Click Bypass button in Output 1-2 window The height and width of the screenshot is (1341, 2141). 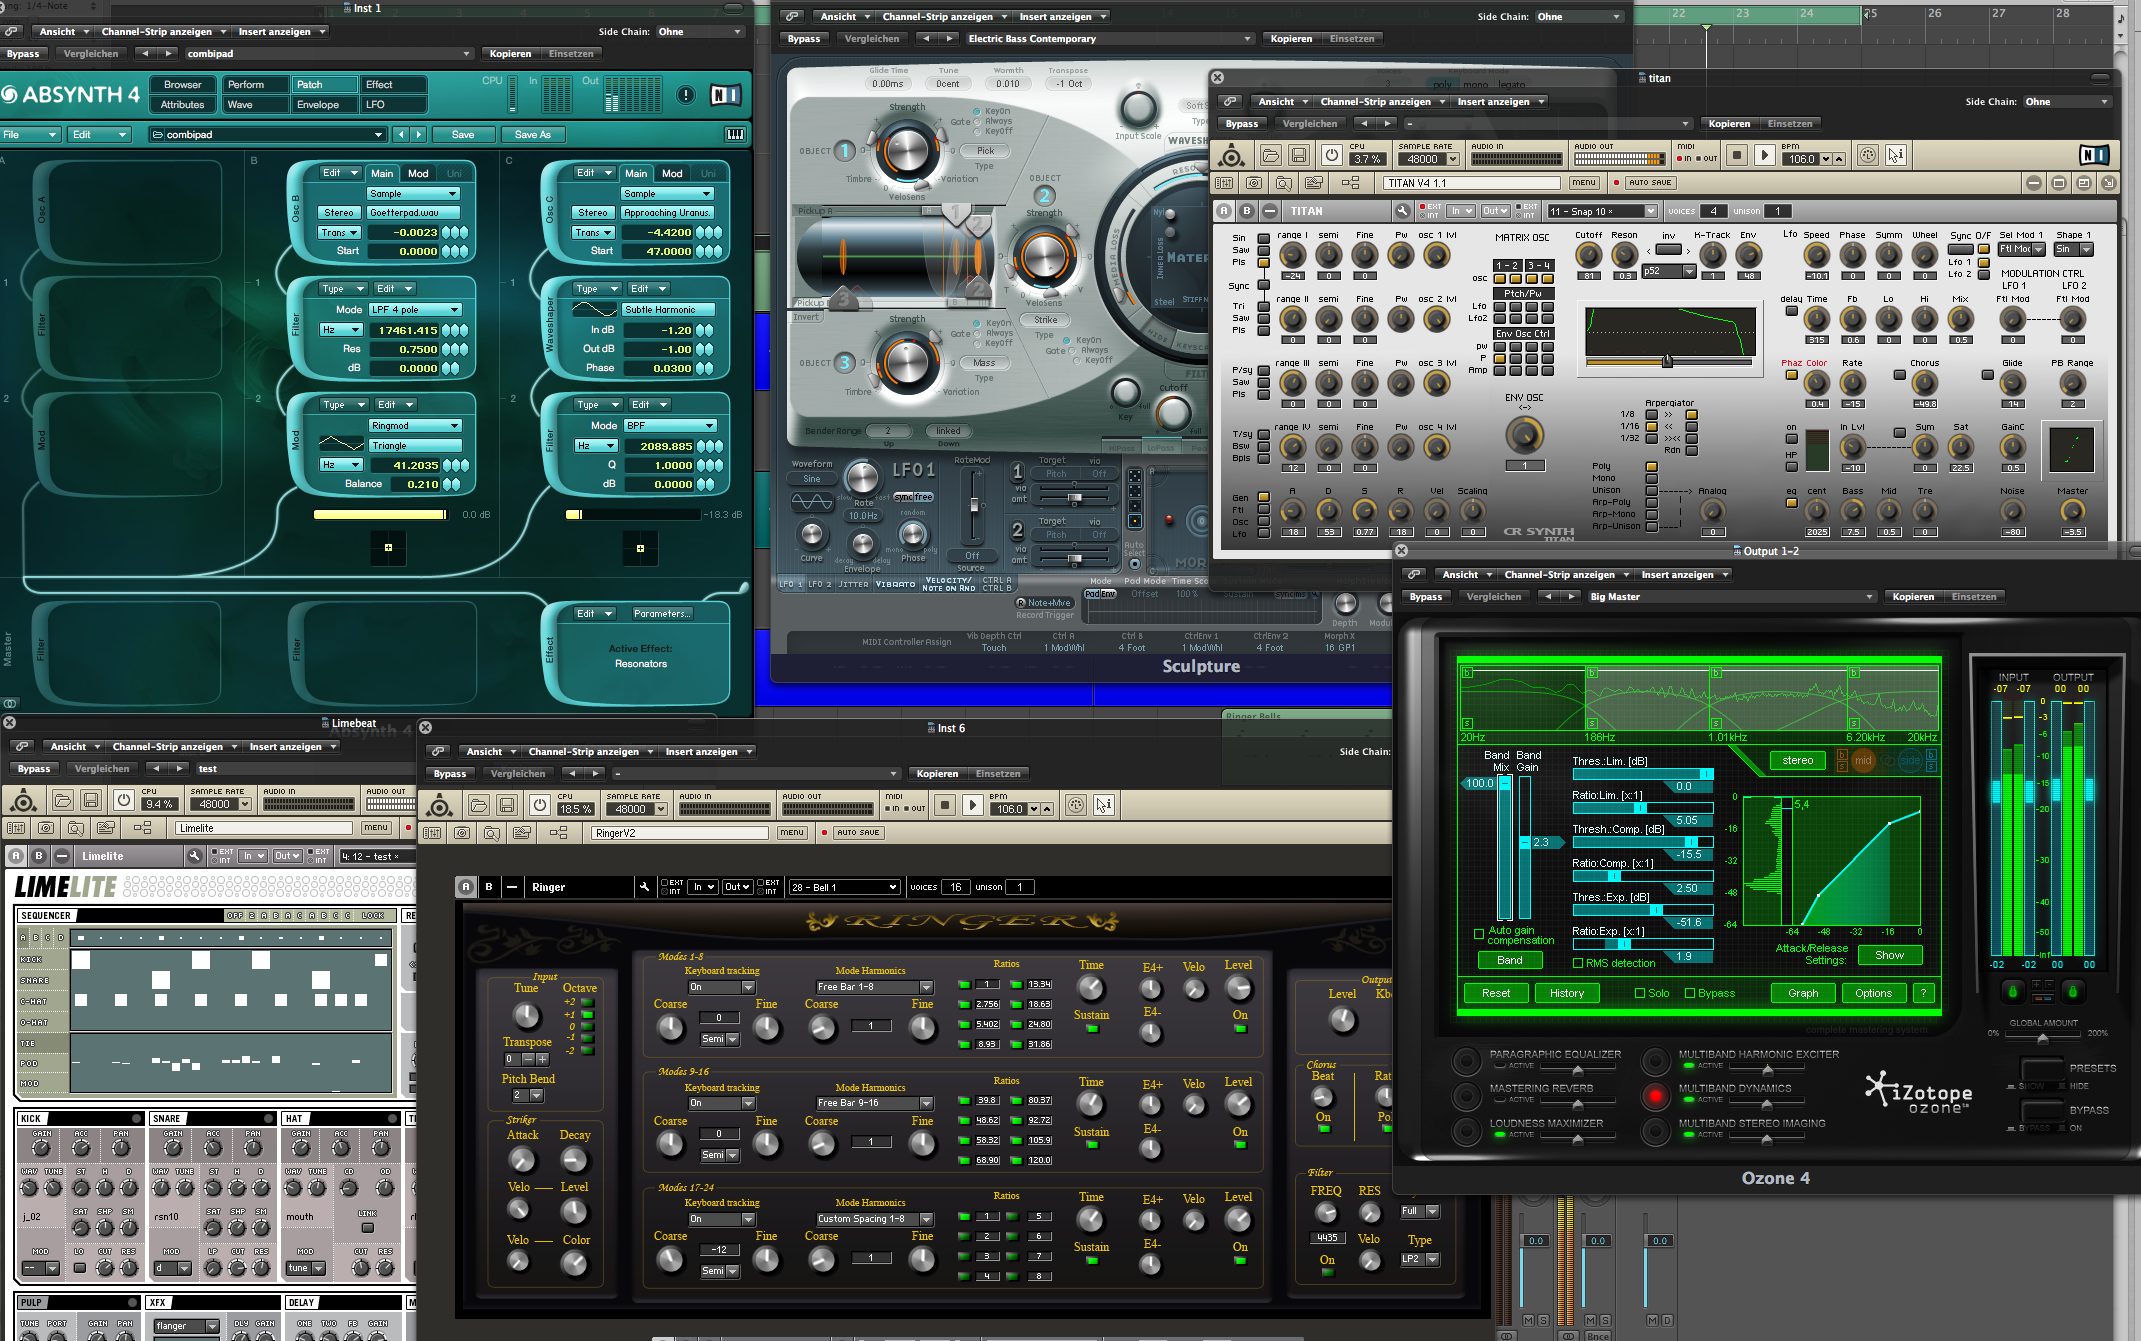pyautogui.click(x=1426, y=597)
